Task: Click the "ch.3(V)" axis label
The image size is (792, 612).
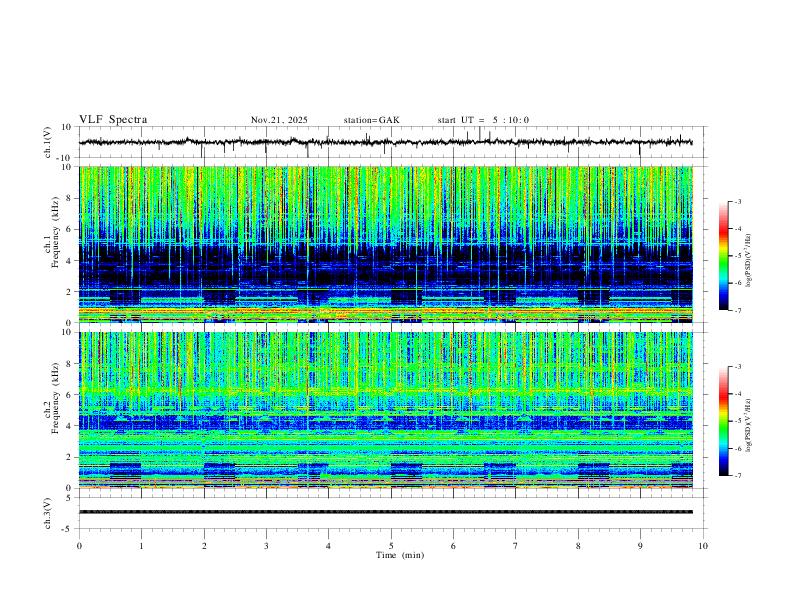Action: (x=48, y=513)
